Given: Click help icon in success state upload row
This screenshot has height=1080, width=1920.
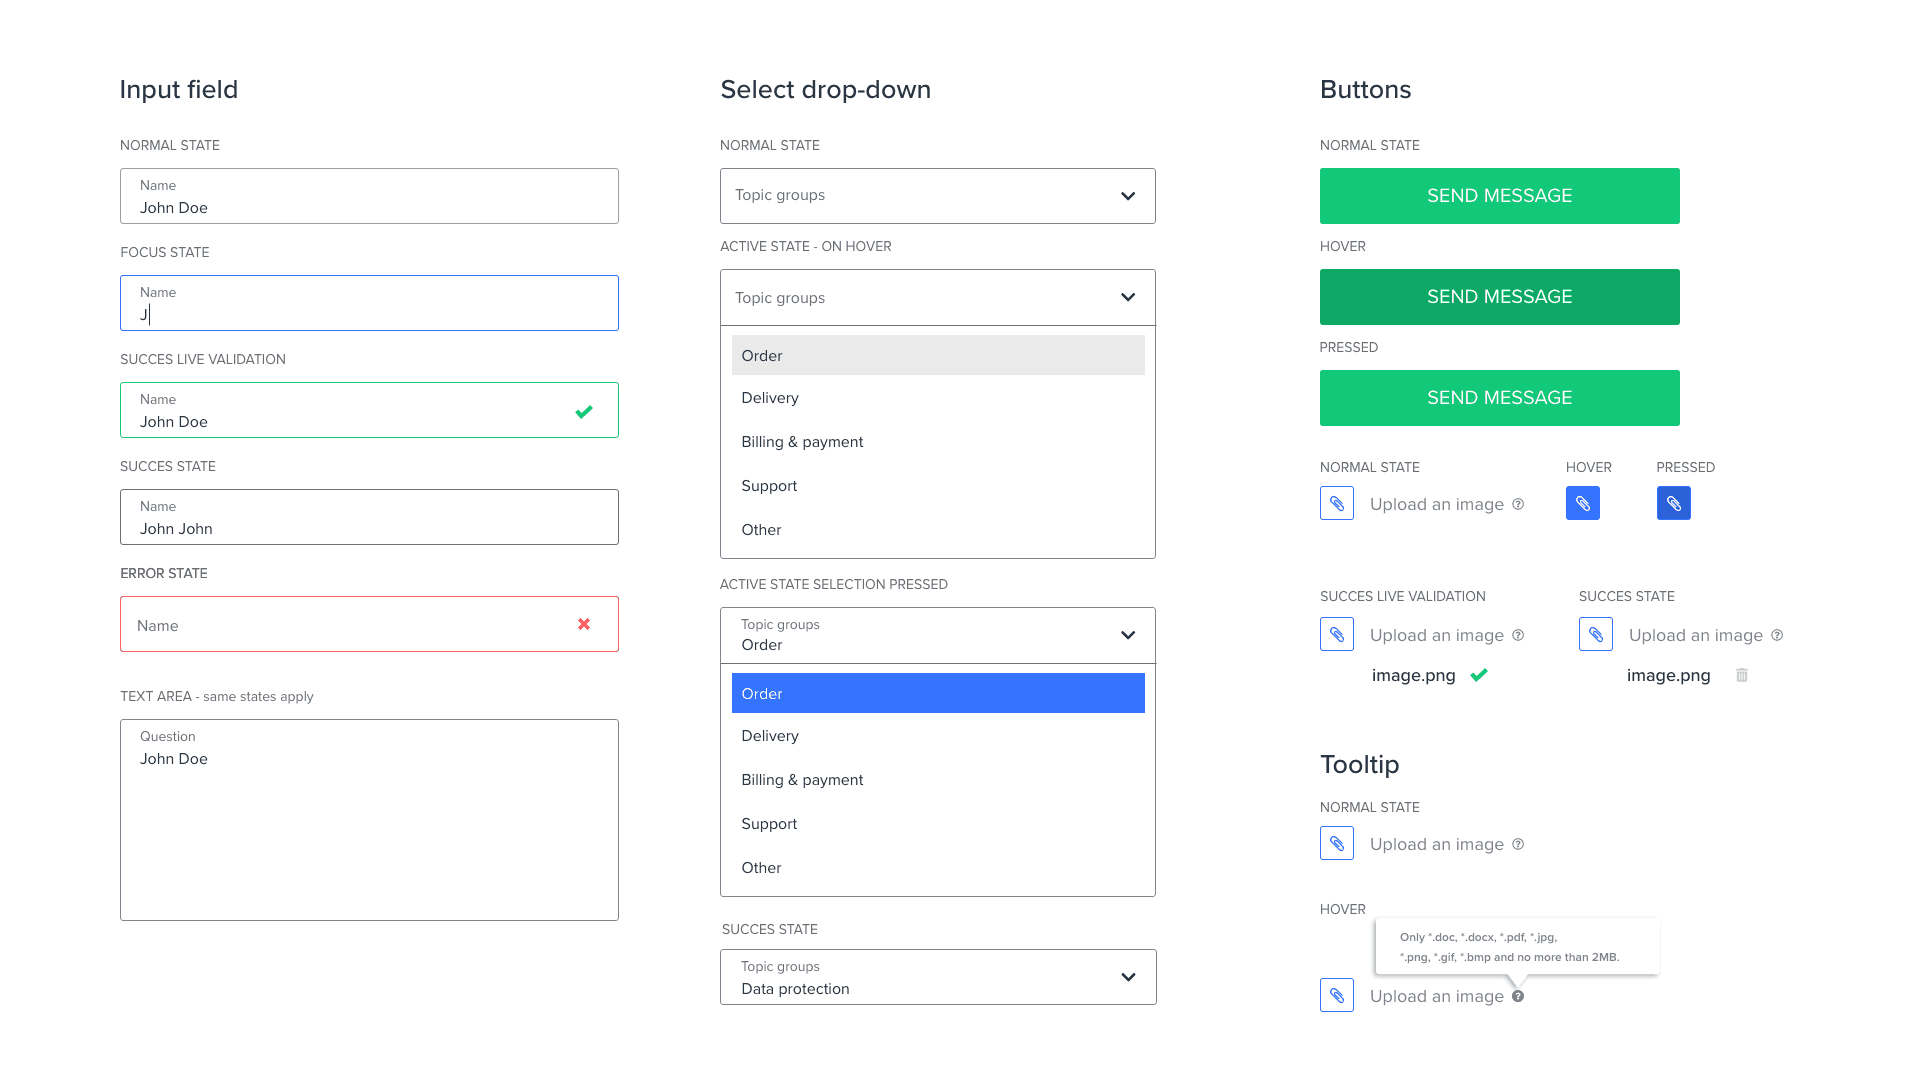Looking at the screenshot, I should 1777,635.
